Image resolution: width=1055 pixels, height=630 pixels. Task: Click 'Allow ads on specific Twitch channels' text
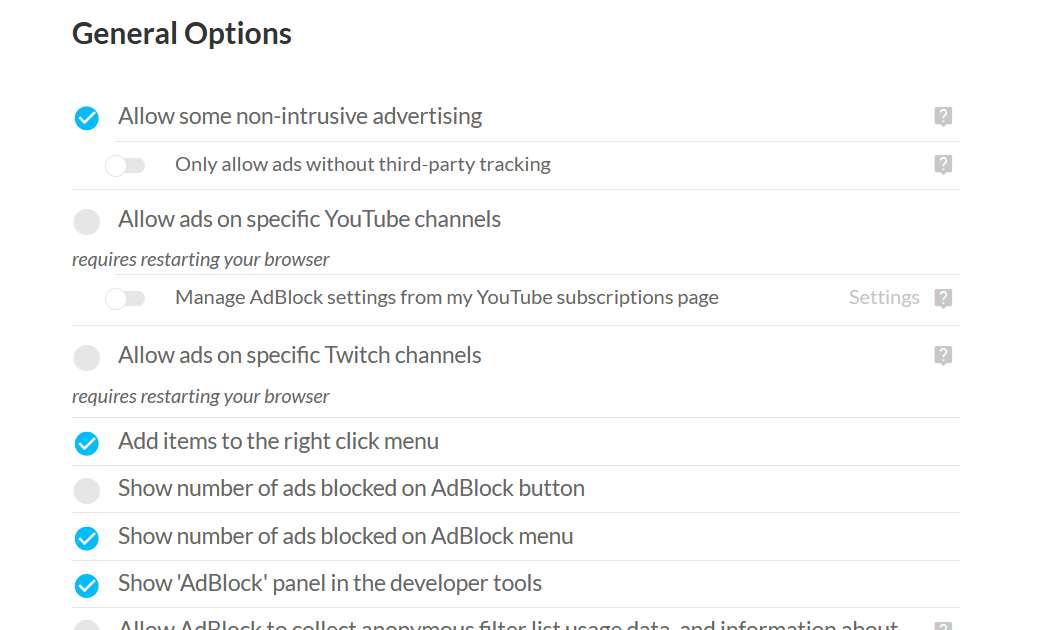pos(300,356)
